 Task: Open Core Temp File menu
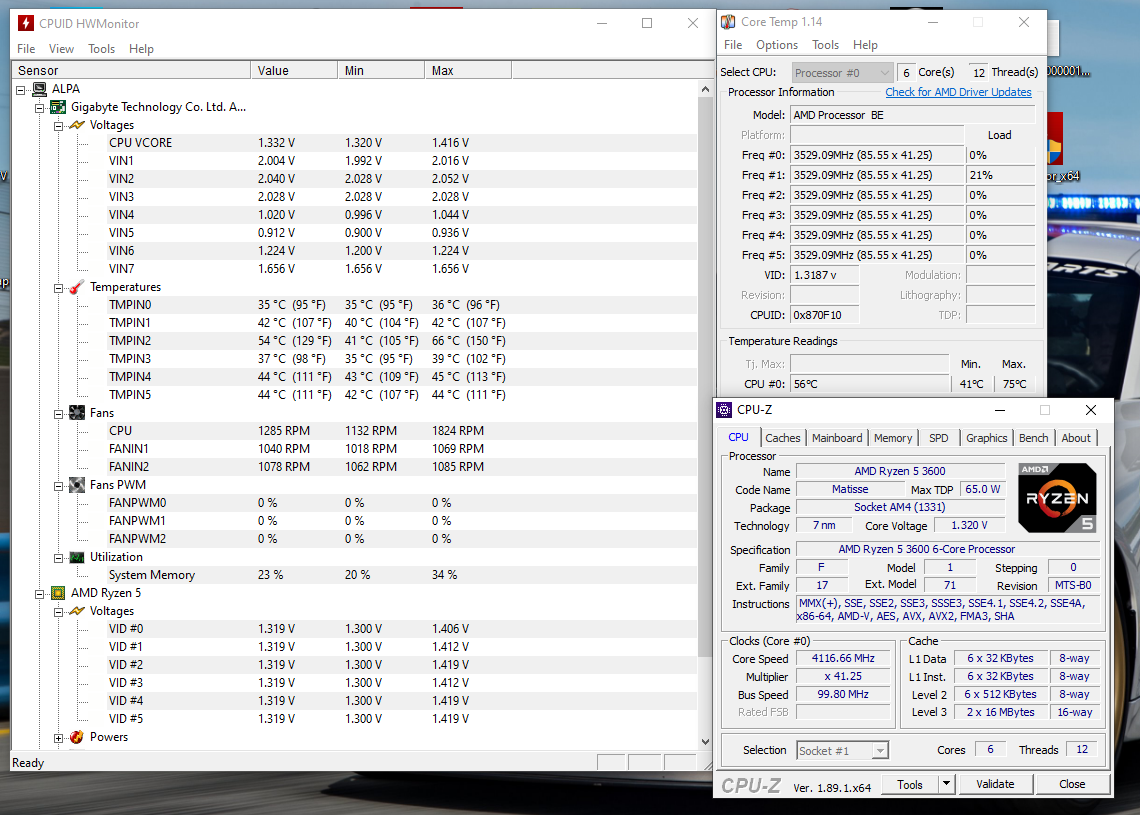tap(733, 45)
